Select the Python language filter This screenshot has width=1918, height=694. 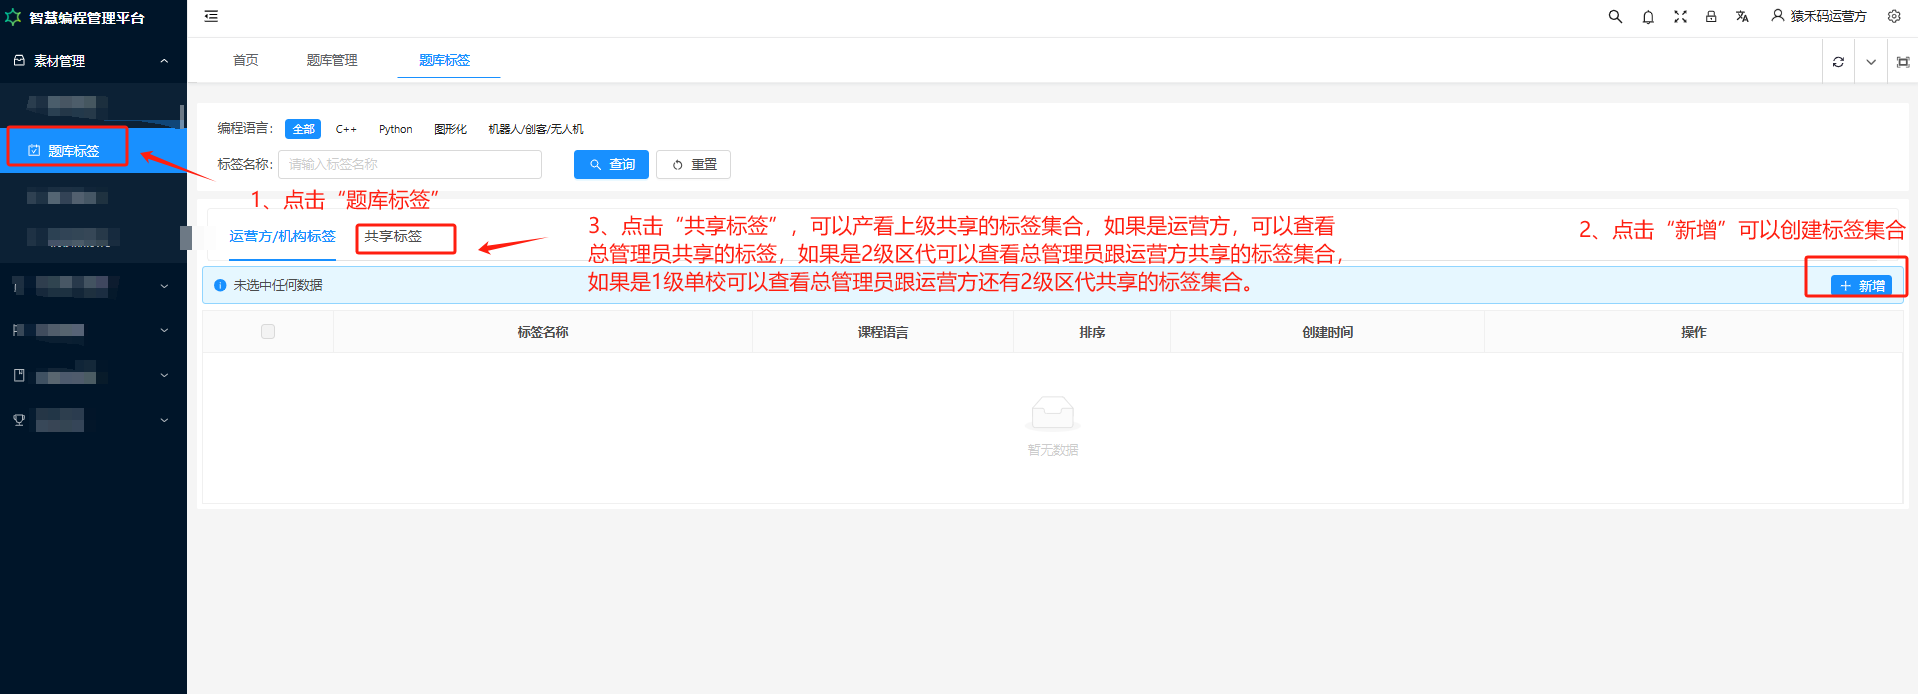[395, 129]
